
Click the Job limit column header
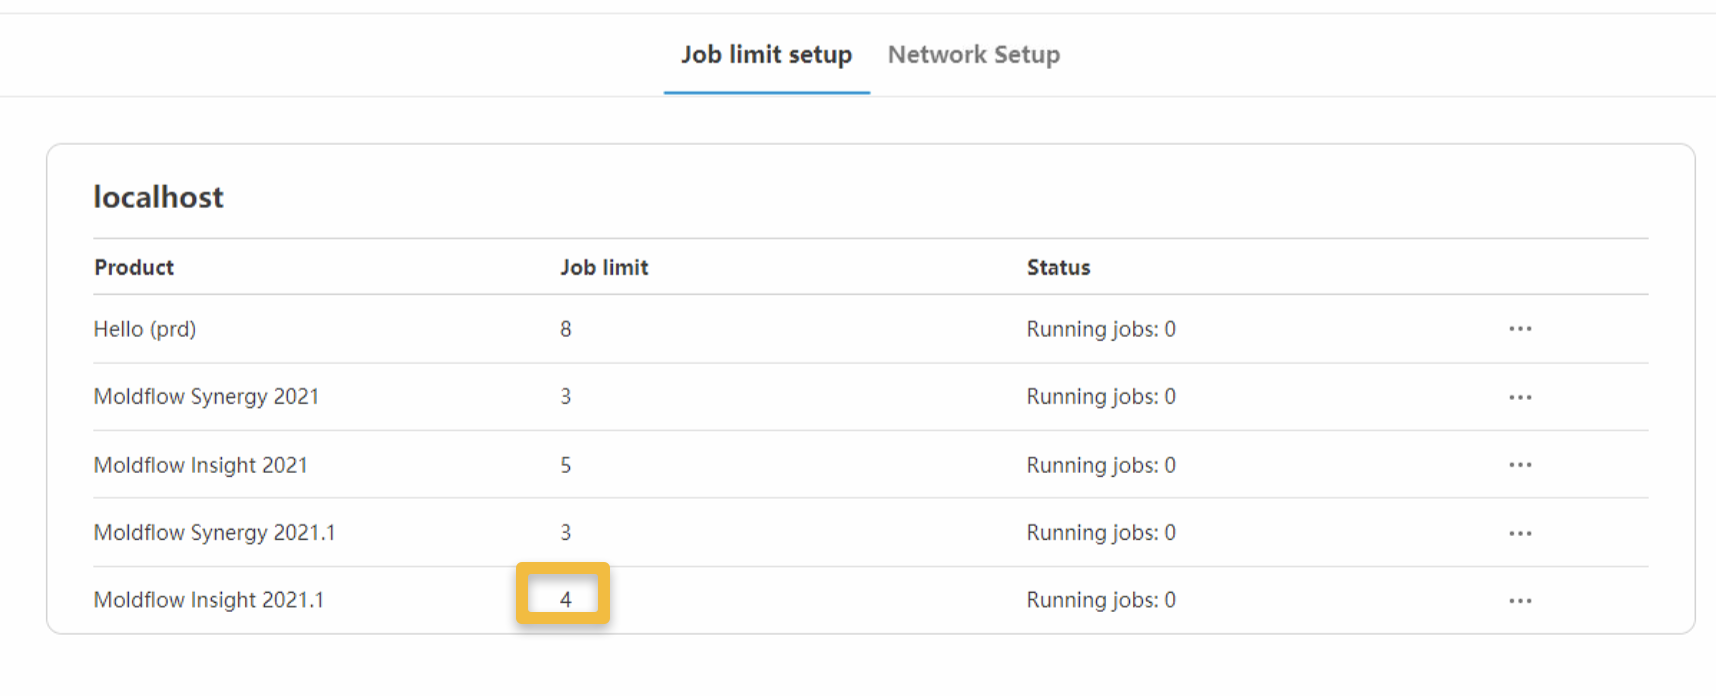pos(604,267)
